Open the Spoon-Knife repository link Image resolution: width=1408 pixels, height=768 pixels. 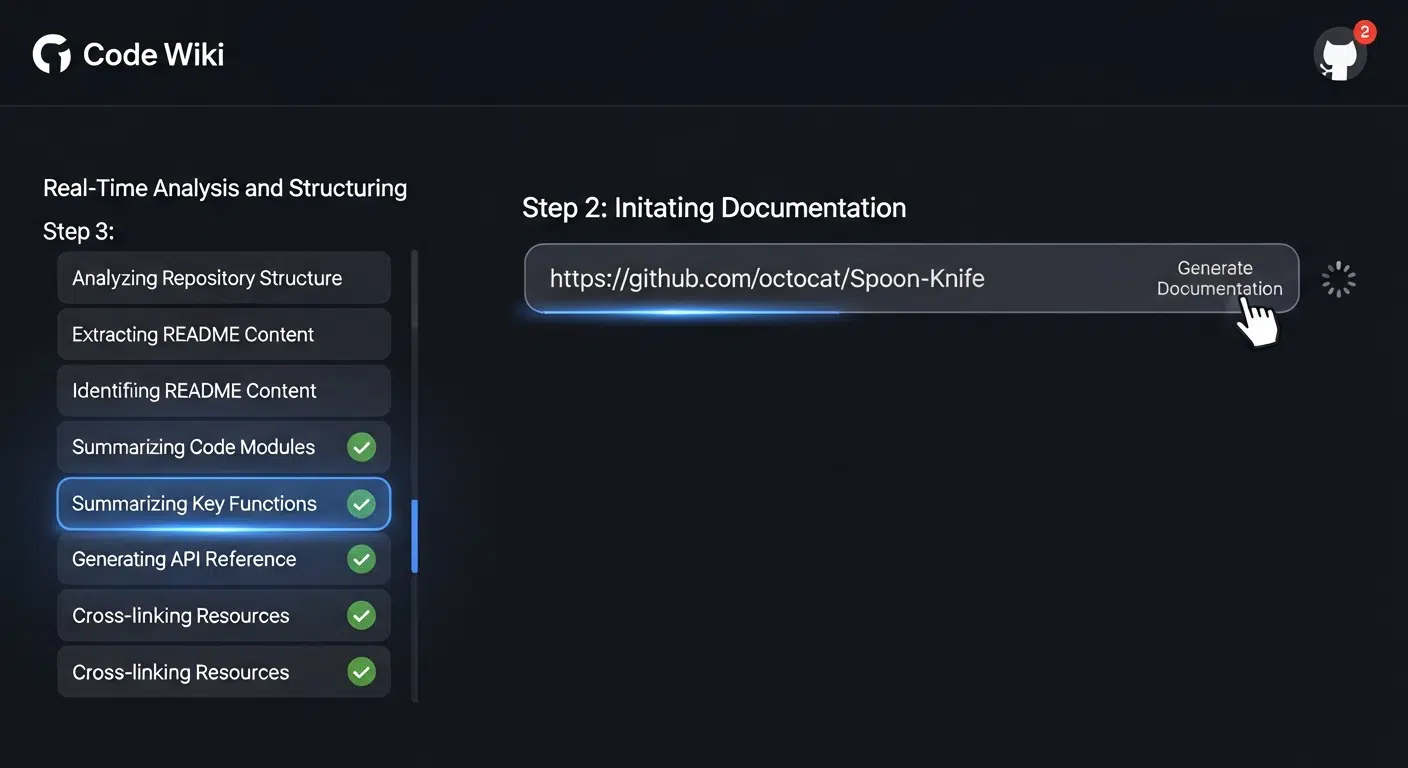click(x=766, y=278)
